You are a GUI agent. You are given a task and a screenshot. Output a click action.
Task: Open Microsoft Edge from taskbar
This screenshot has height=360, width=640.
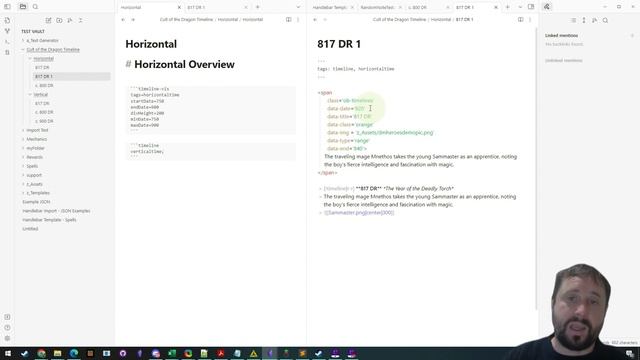click(x=74, y=353)
